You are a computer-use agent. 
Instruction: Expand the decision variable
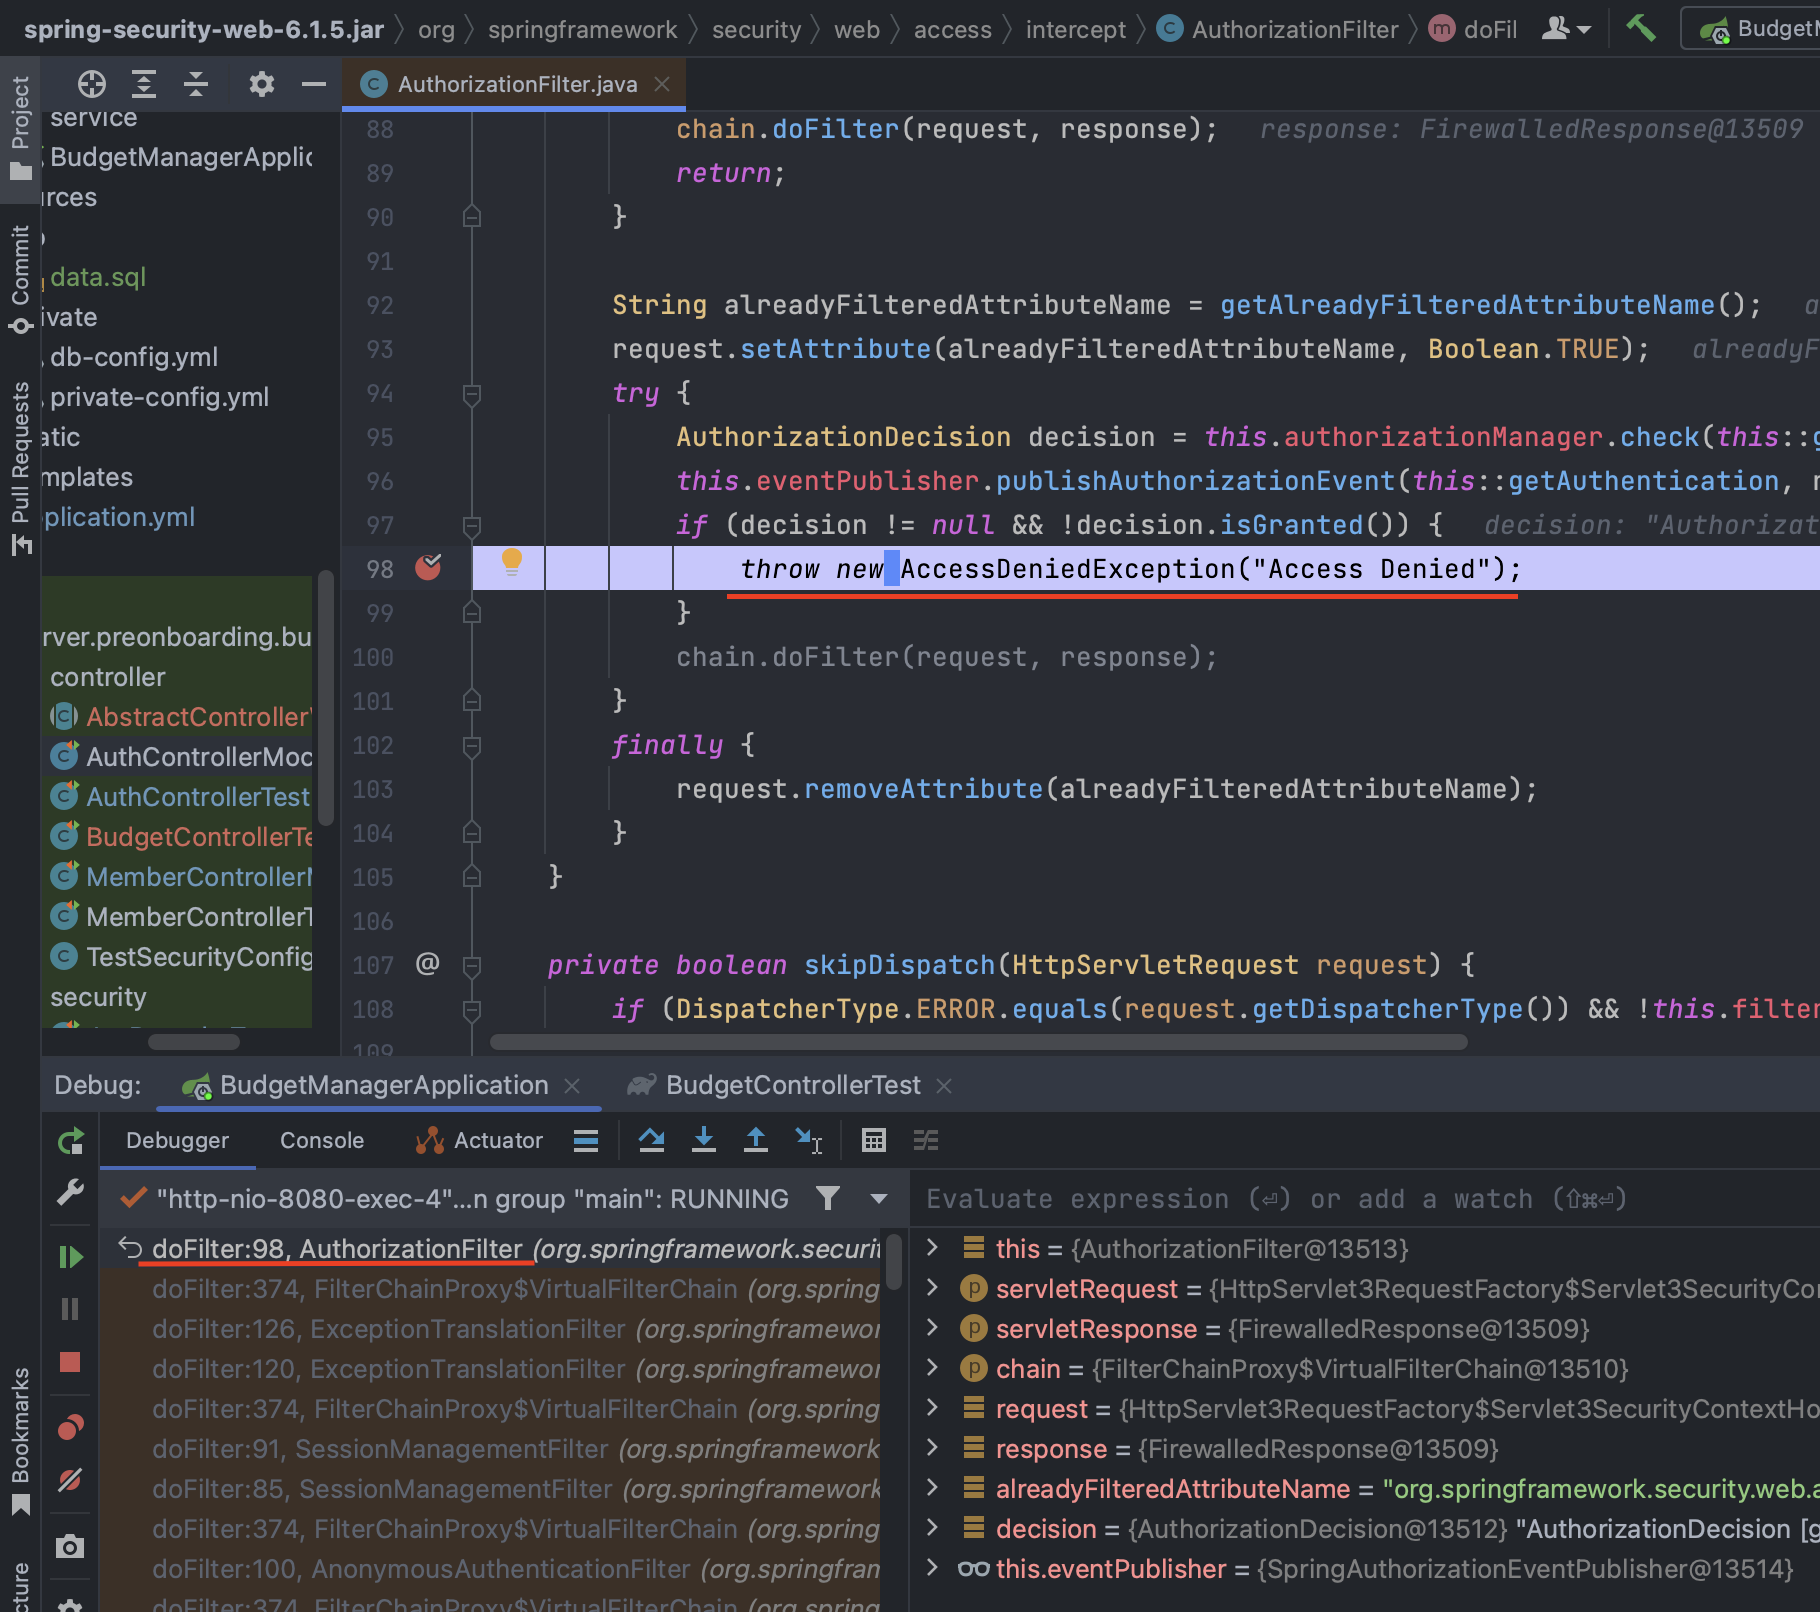932,1527
